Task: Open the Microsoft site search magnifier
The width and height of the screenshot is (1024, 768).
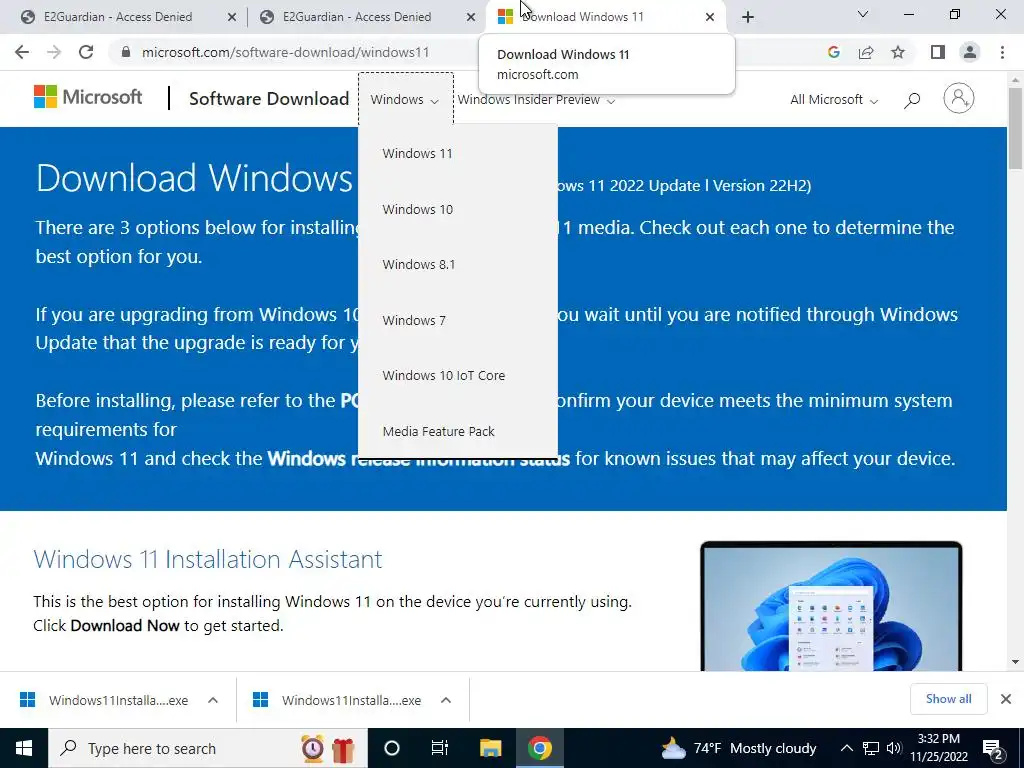Action: 912,100
